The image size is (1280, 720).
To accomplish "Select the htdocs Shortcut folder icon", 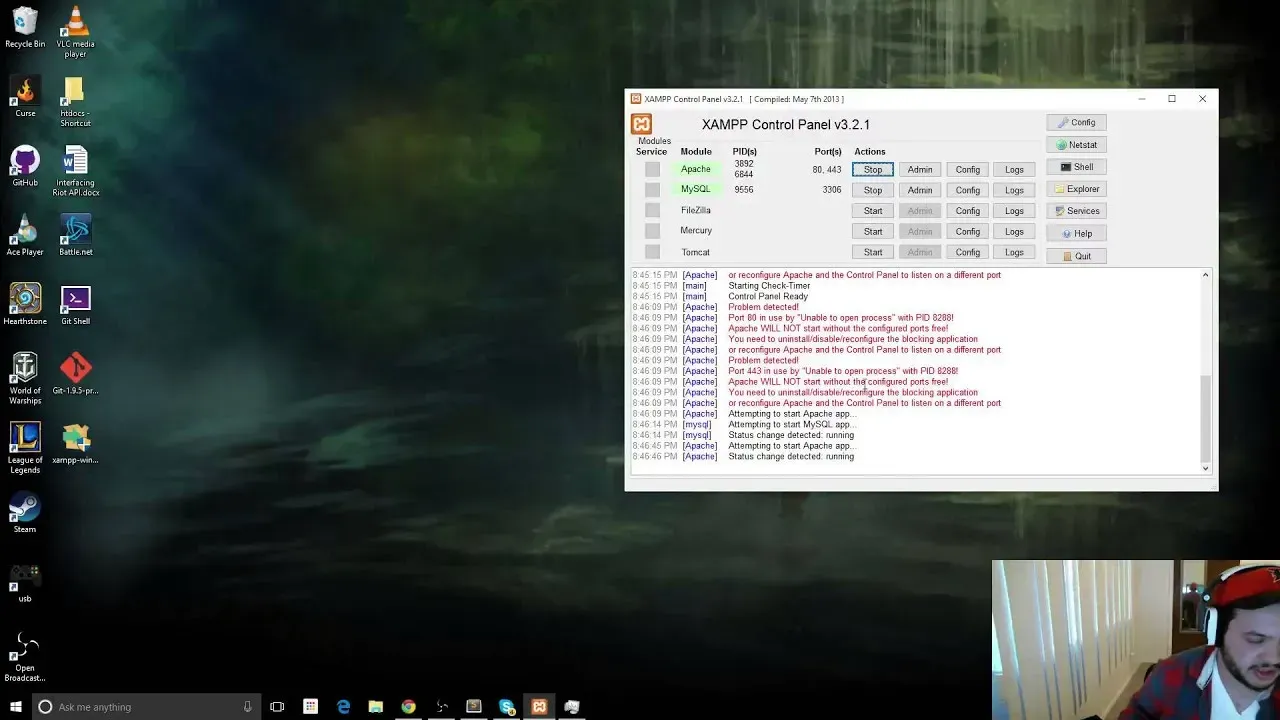I will coord(75,102).
